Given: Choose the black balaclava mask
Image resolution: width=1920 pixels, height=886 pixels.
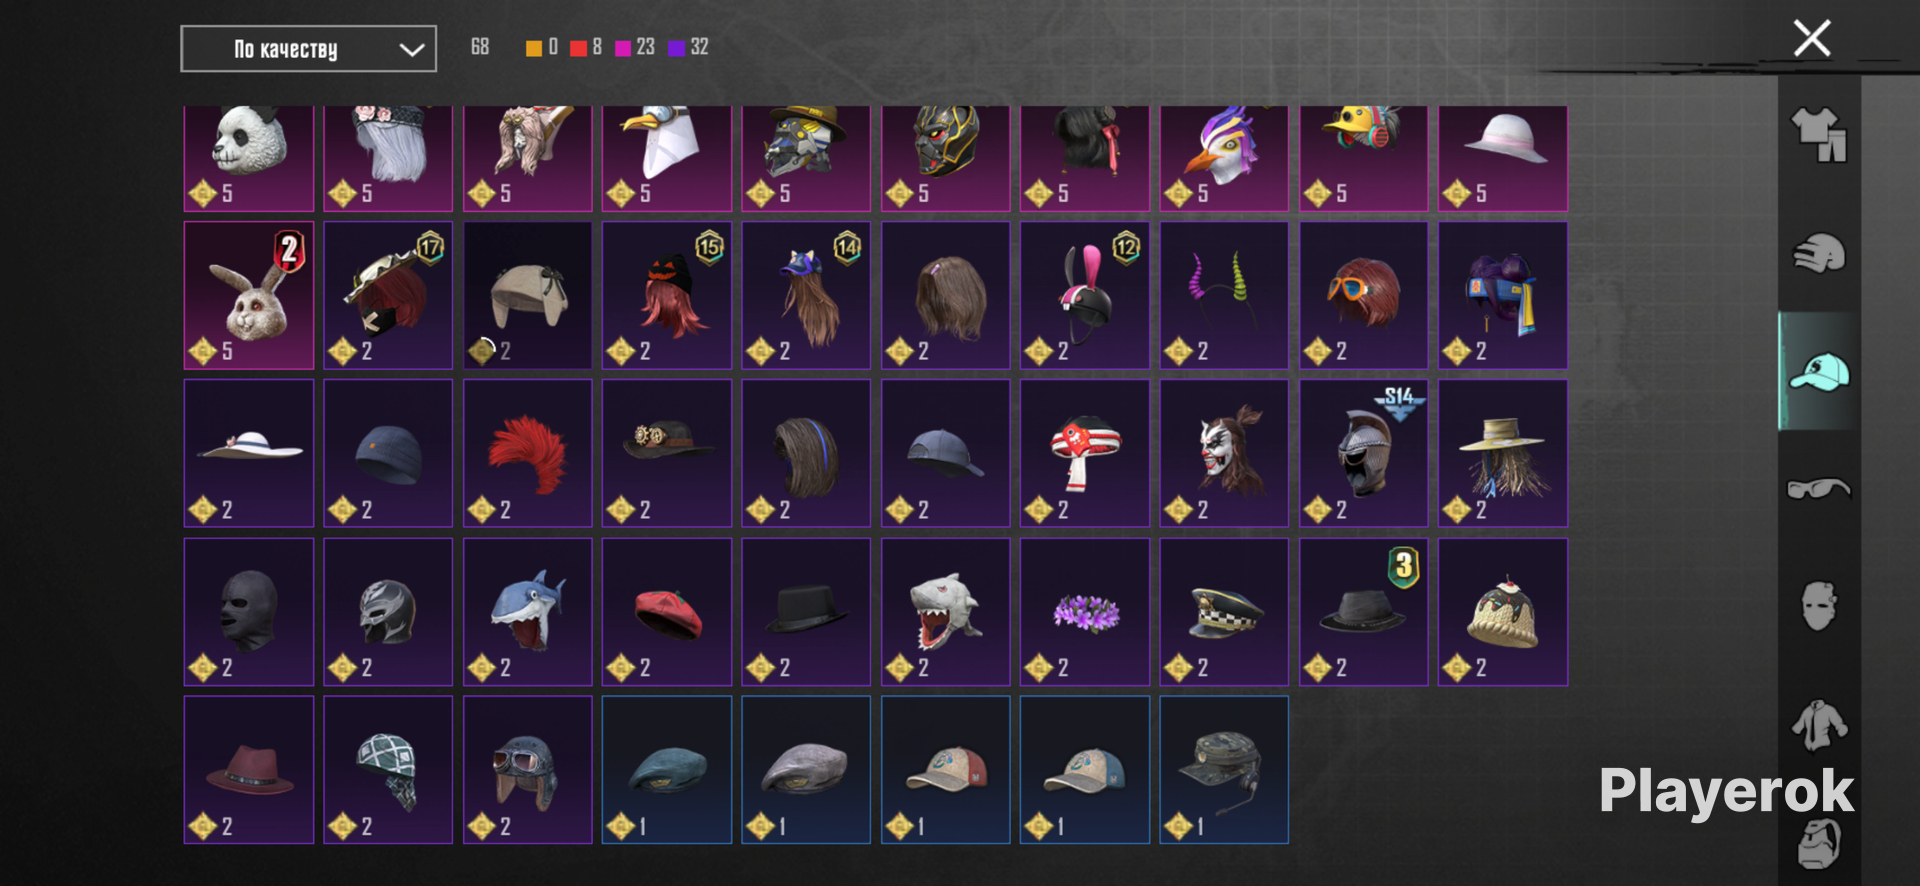Looking at the screenshot, I should coord(249,612).
